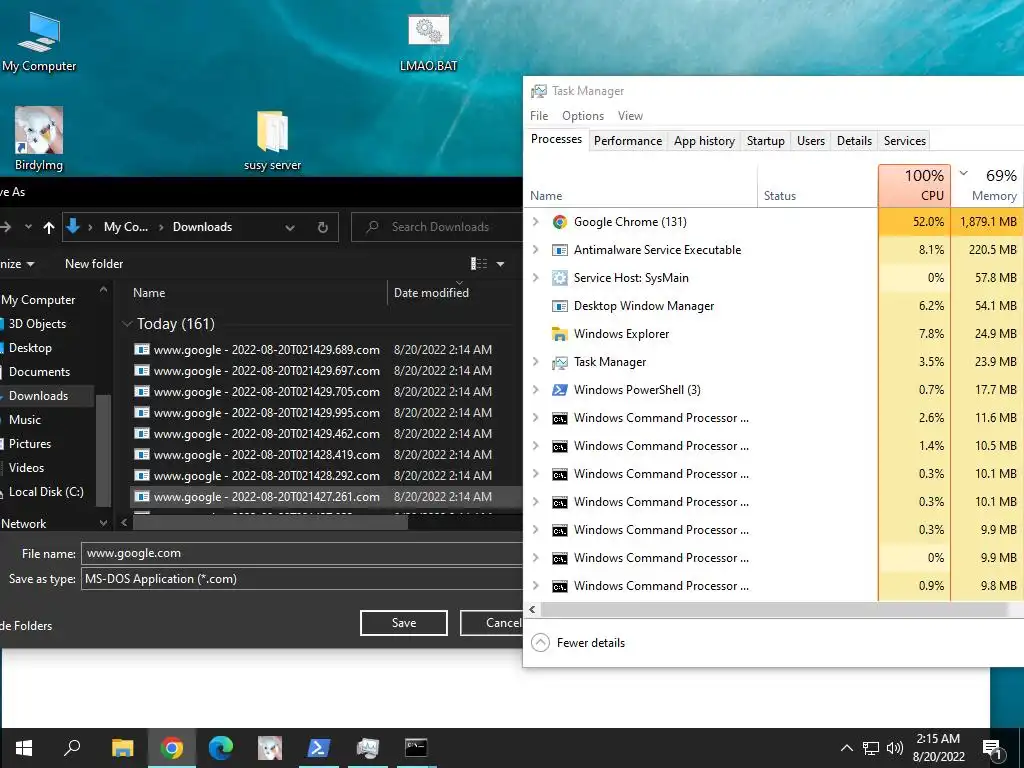Switch to Task Manager taskbar icon
Screen dimensions: 1024x768
pos(367,748)
